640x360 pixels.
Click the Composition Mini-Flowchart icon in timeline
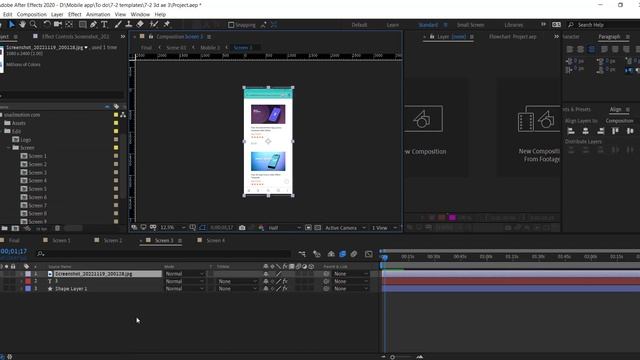click(302, 254)
